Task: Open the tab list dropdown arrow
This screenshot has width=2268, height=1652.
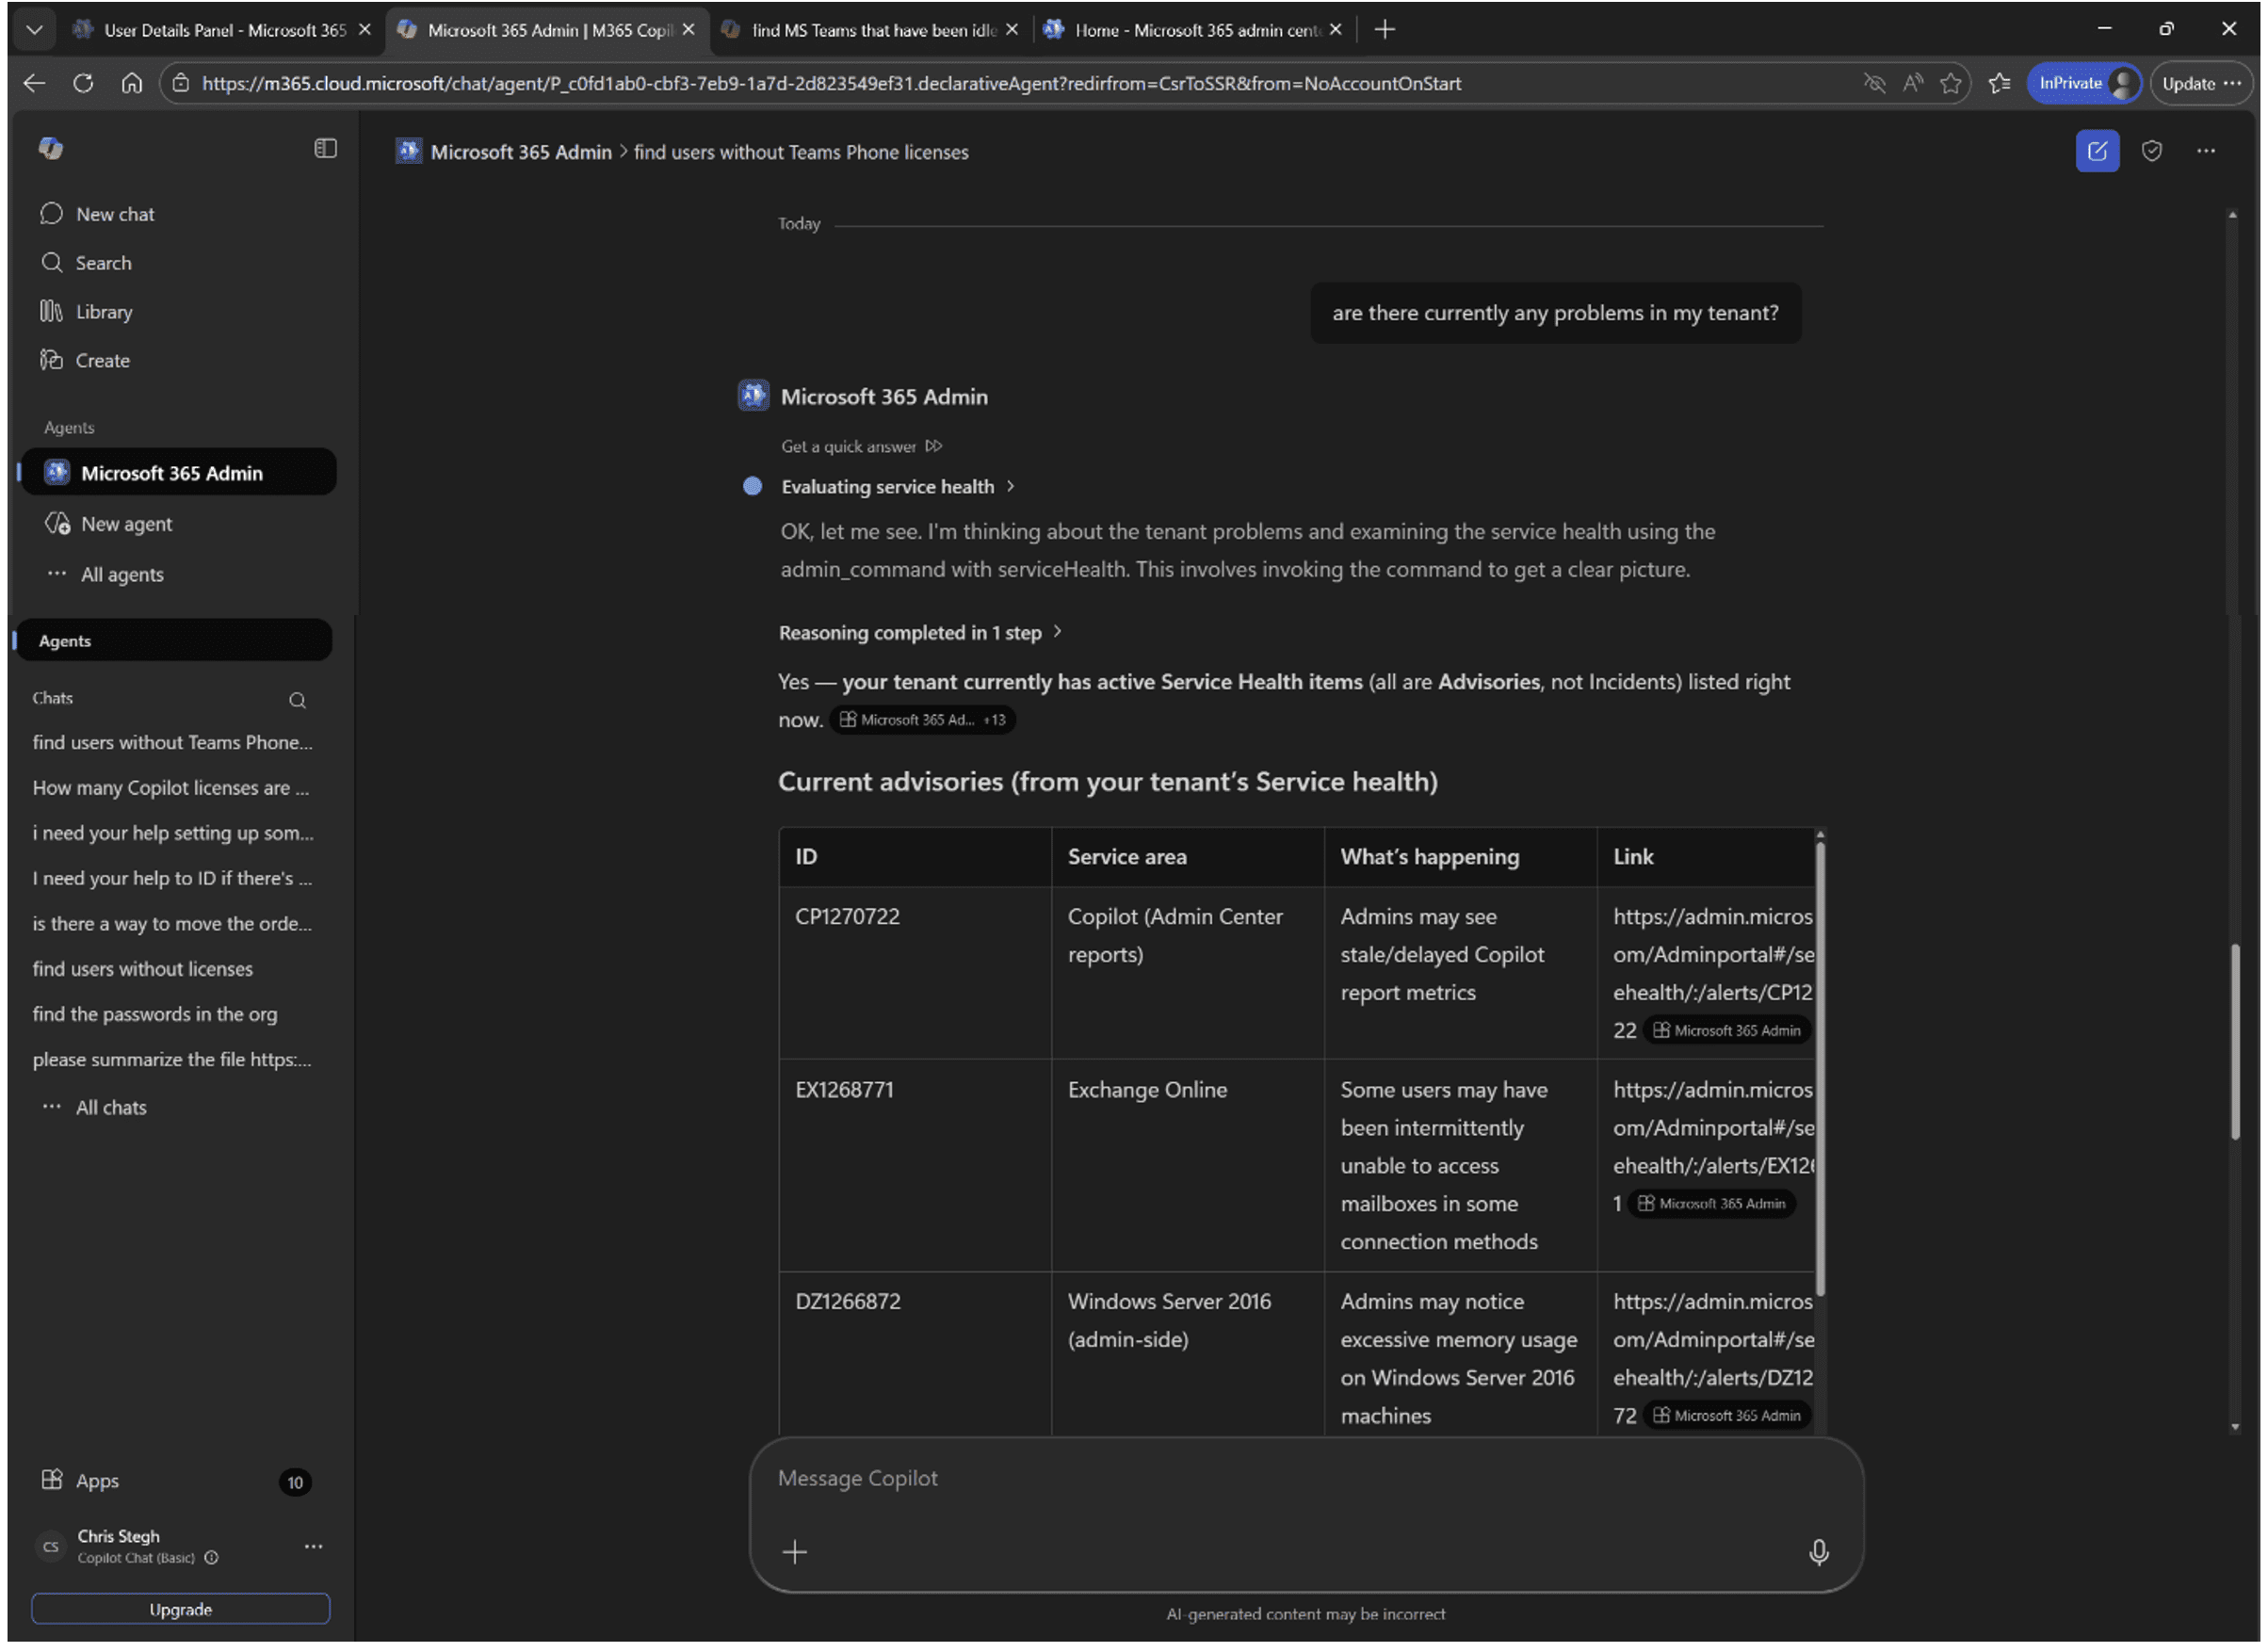Action: [34, 29]
